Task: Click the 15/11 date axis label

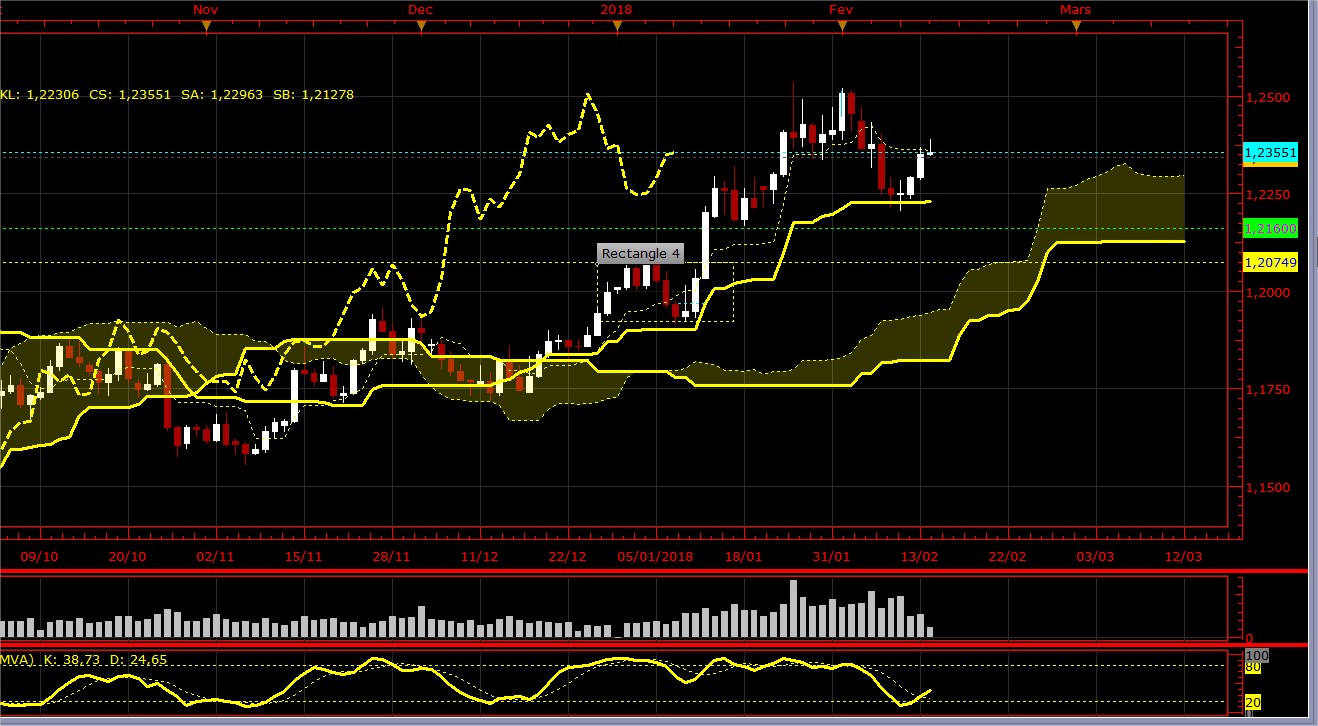Action: click(303, 556)
